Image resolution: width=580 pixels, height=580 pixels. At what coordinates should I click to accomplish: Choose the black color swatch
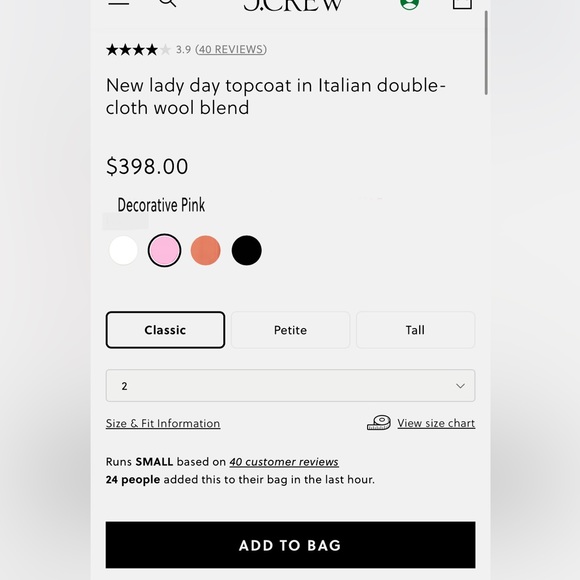[x=247, y=250]
